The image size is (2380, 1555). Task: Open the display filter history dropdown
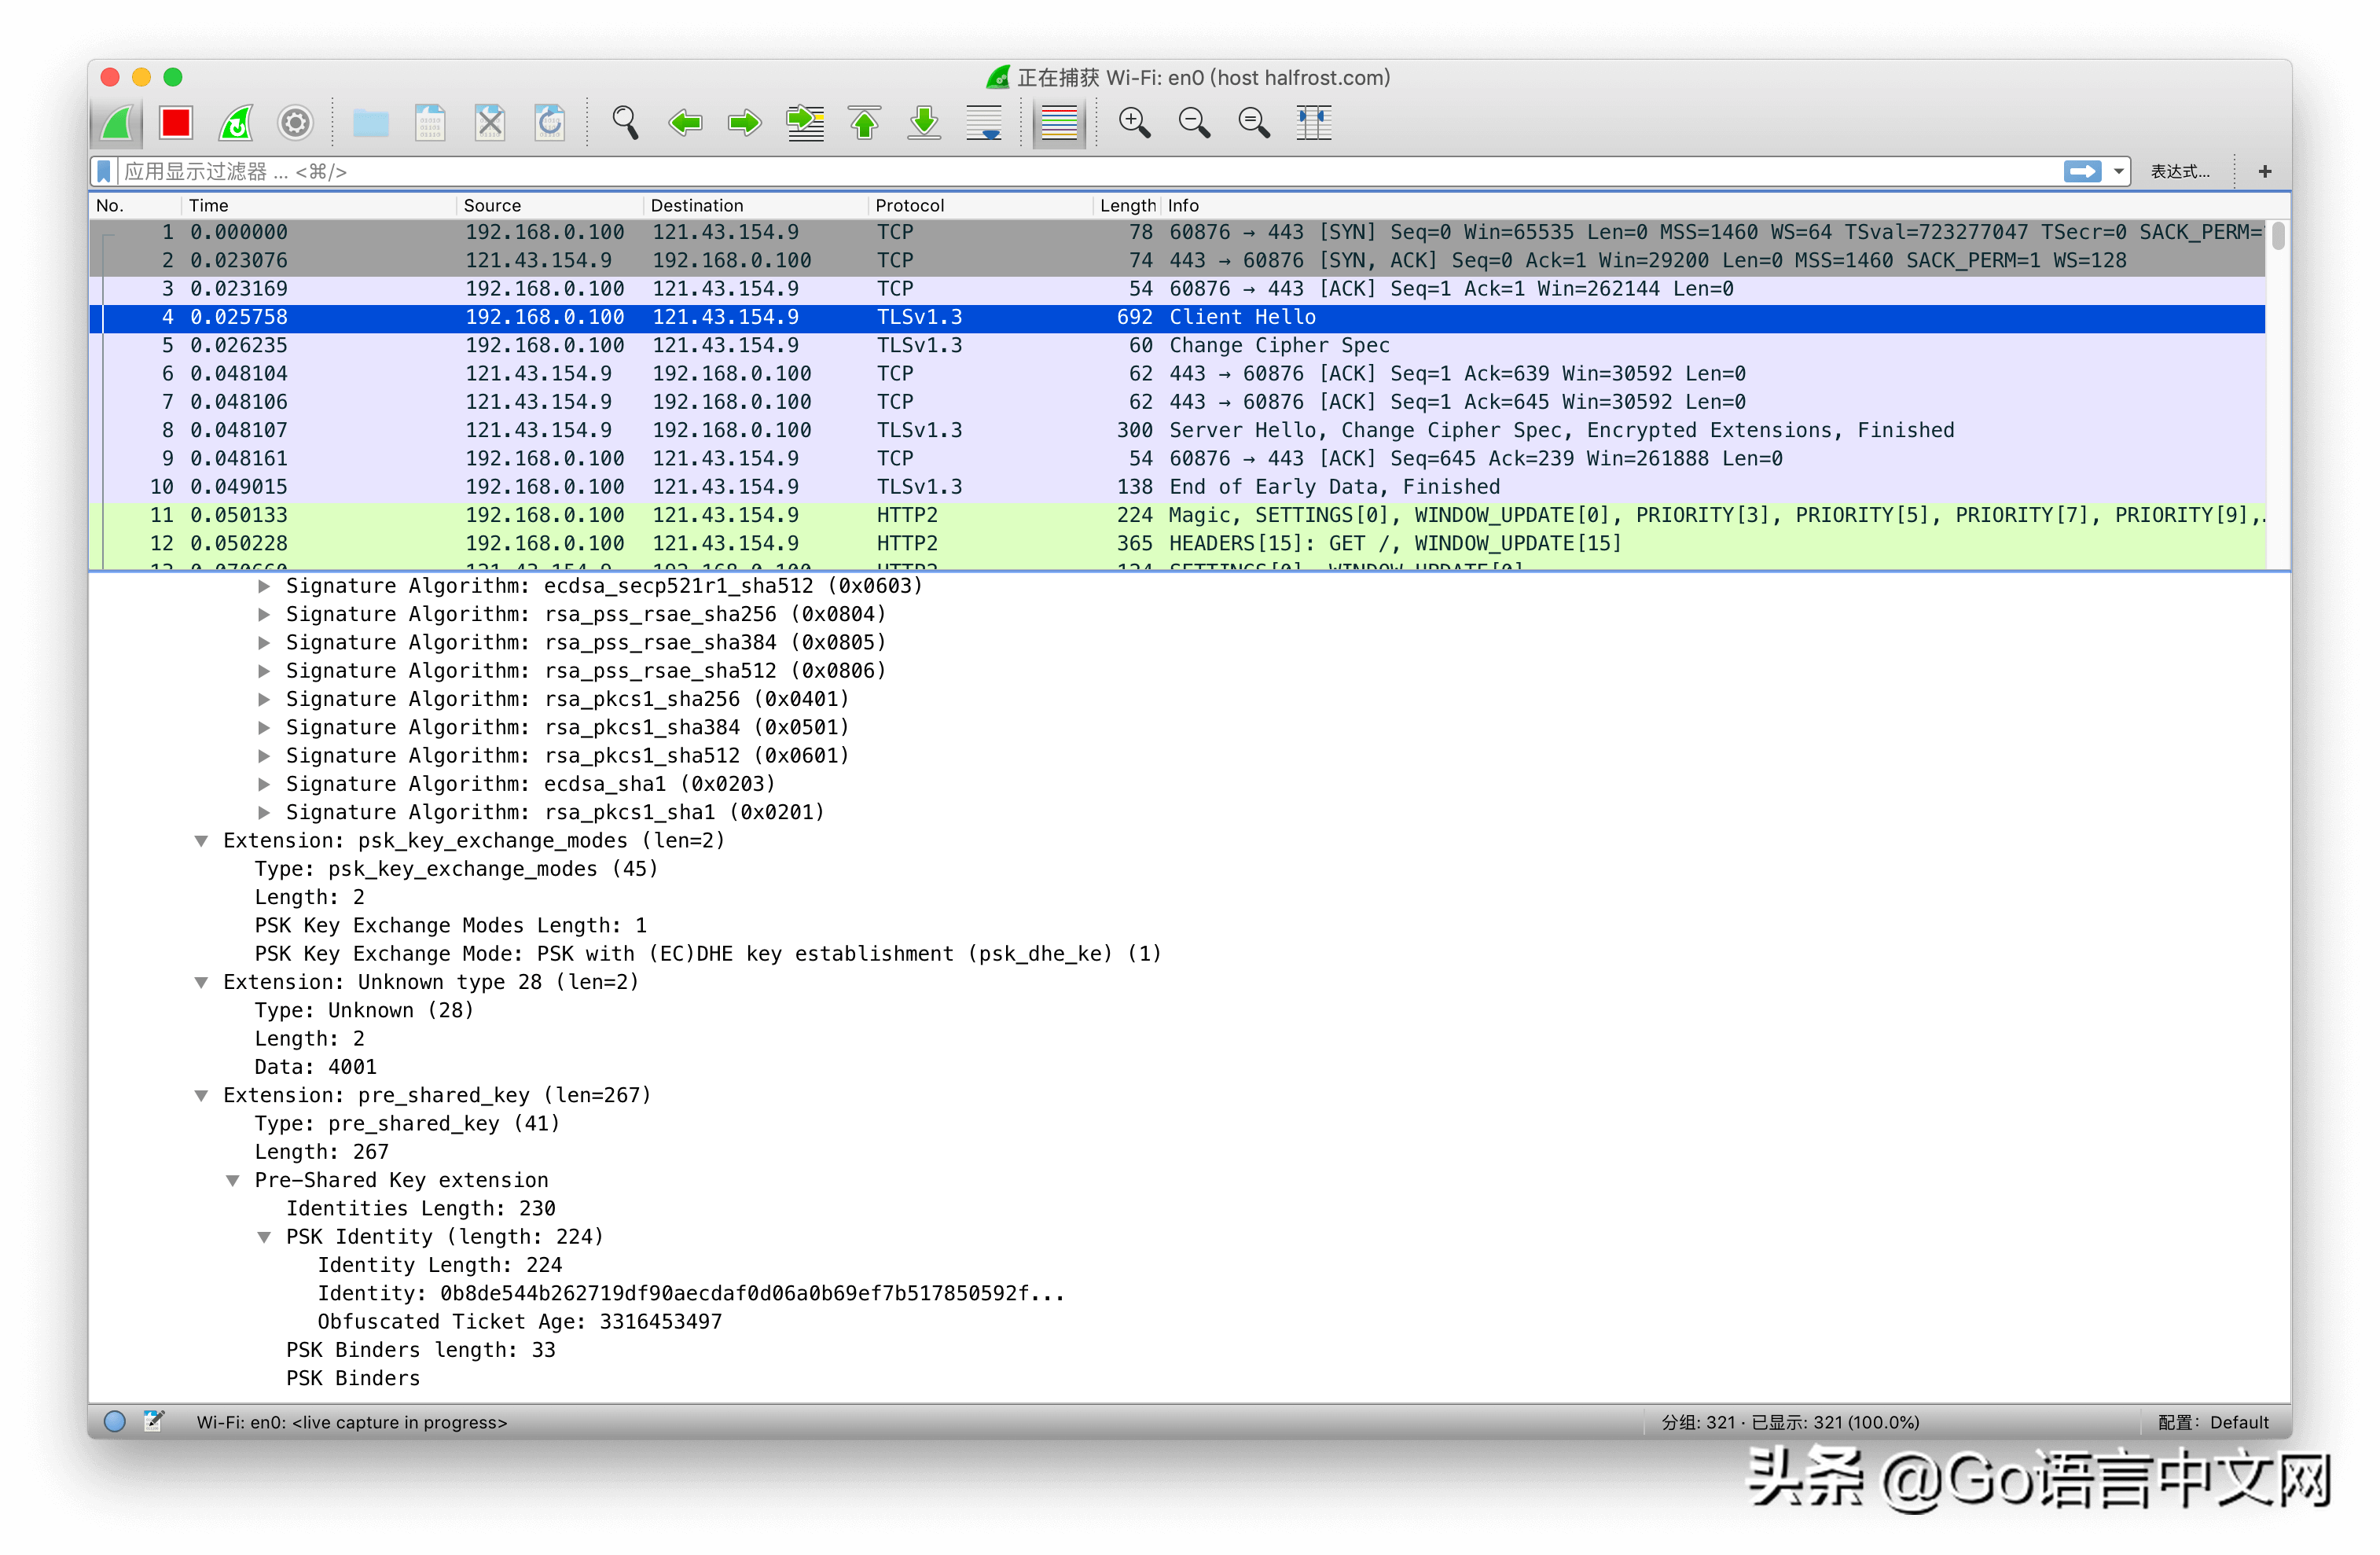click(2118, 172)
